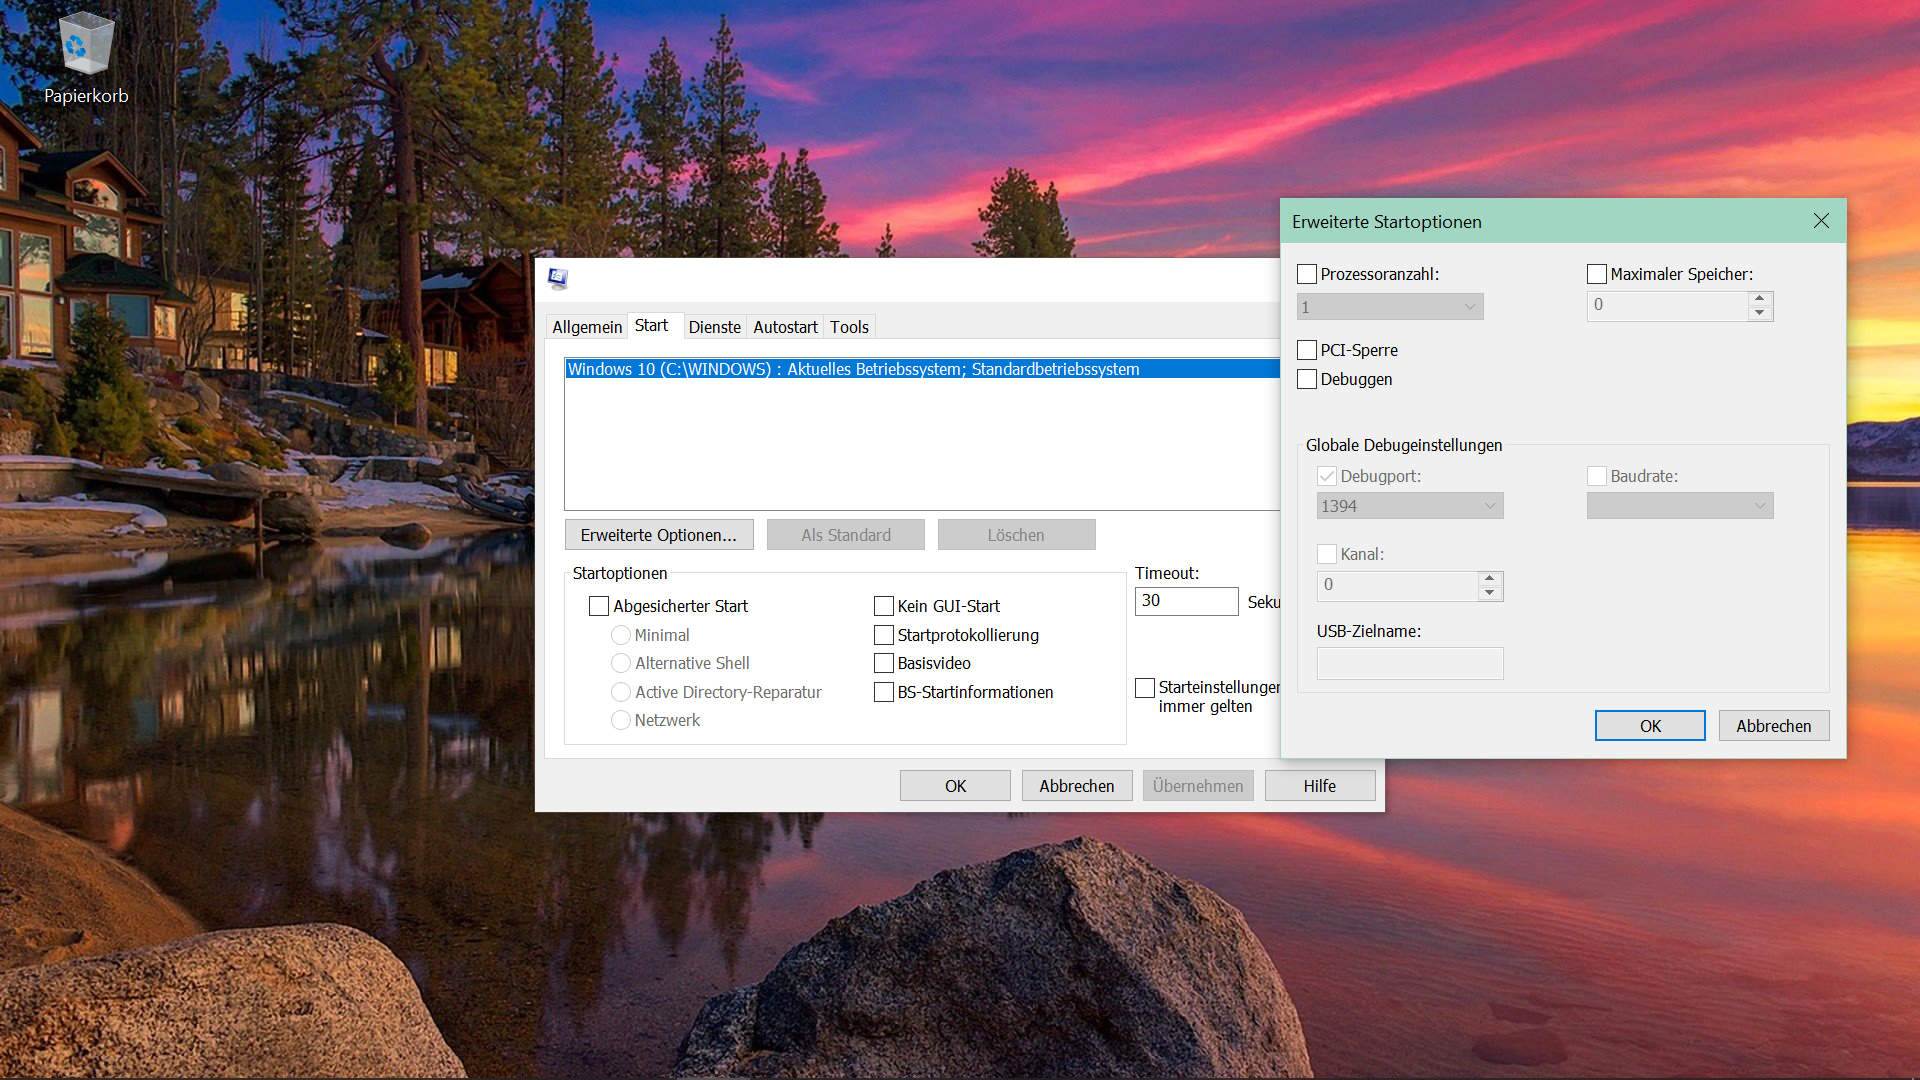Click the Erweiterte Optionen button
1920x1080 pixels.
[x=658, y=535]
